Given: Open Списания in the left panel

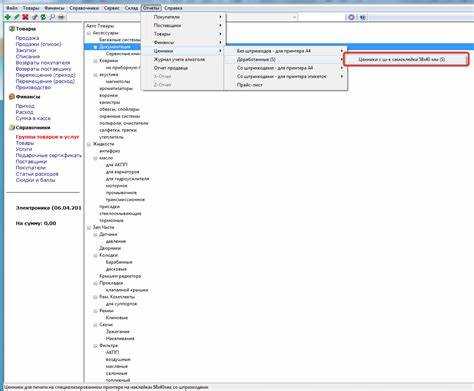Looking at the screenshot, I should pyautogui.click(x=28, y=56).
